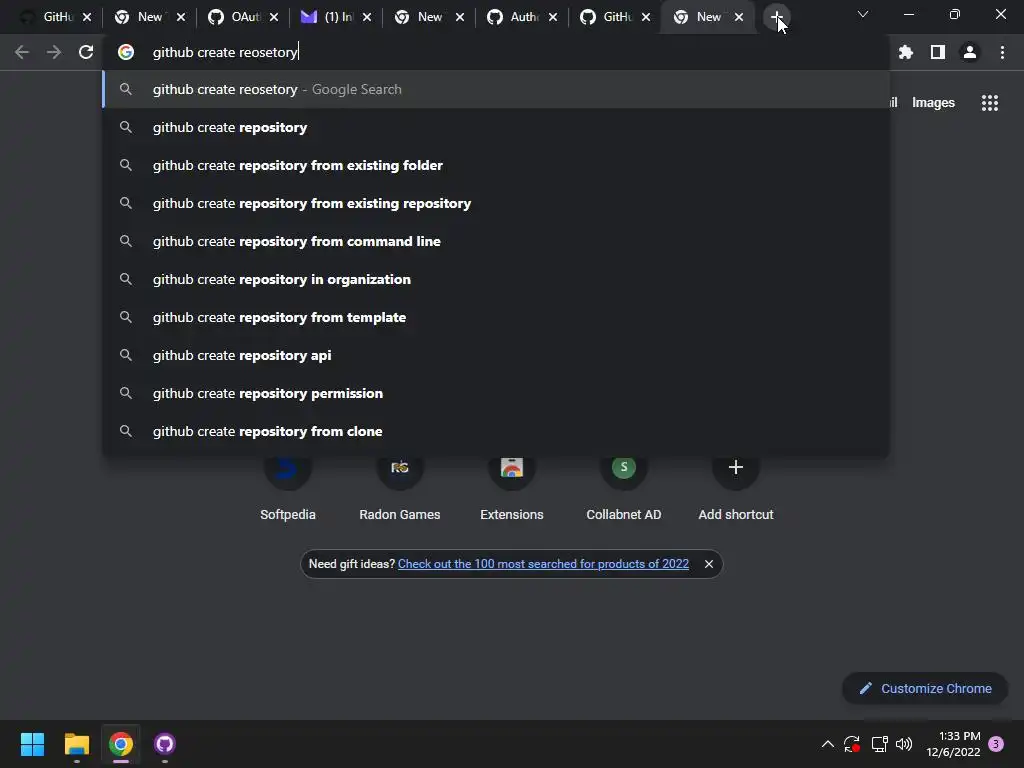This screenshot has width=1024, height=768.
Task: Go forward to next page
Action: pyautogui.click(x=54, y=52)
